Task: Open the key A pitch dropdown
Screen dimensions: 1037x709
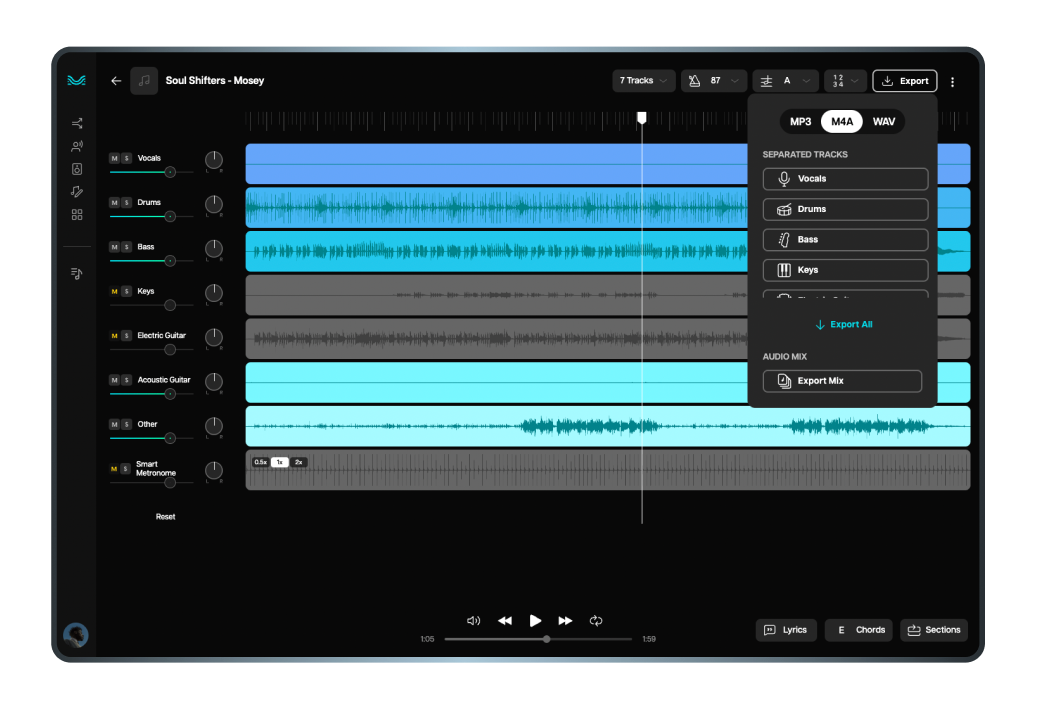Action: click(x=785, y=81)
